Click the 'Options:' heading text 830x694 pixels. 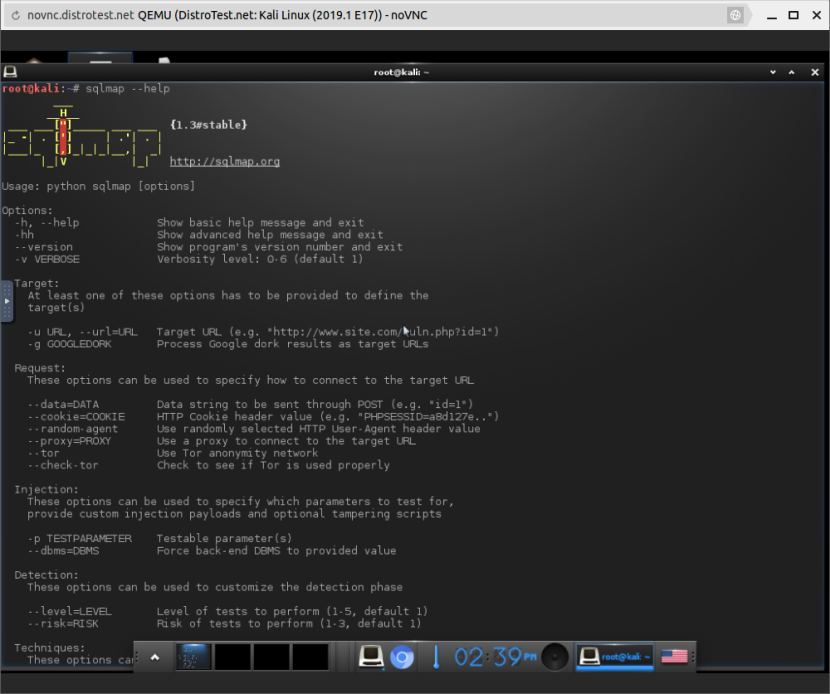pos(27,210)
